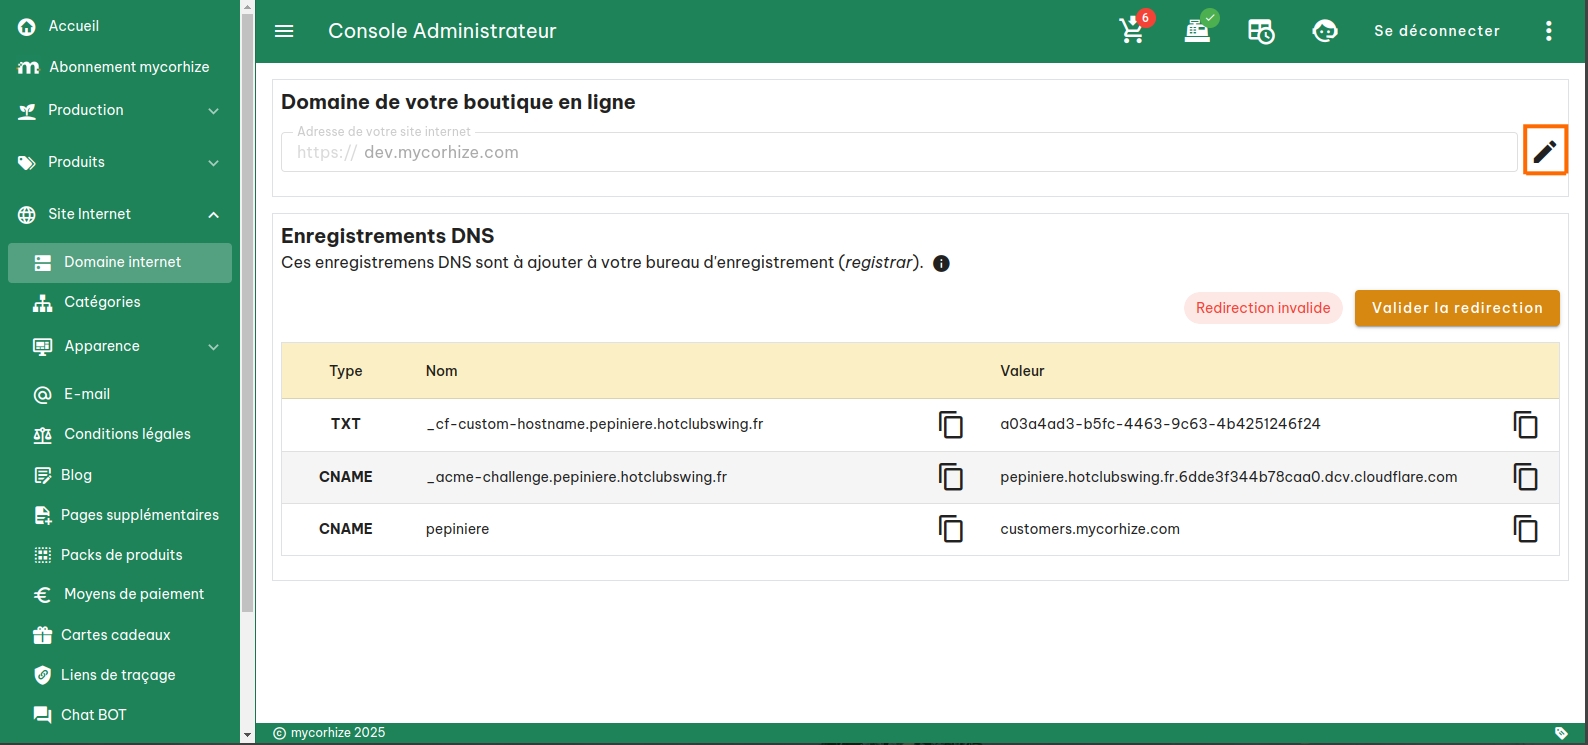The image size is (1588, 745).
Task: Click the Catégories hierarchy icon
Action: (42, 303)
